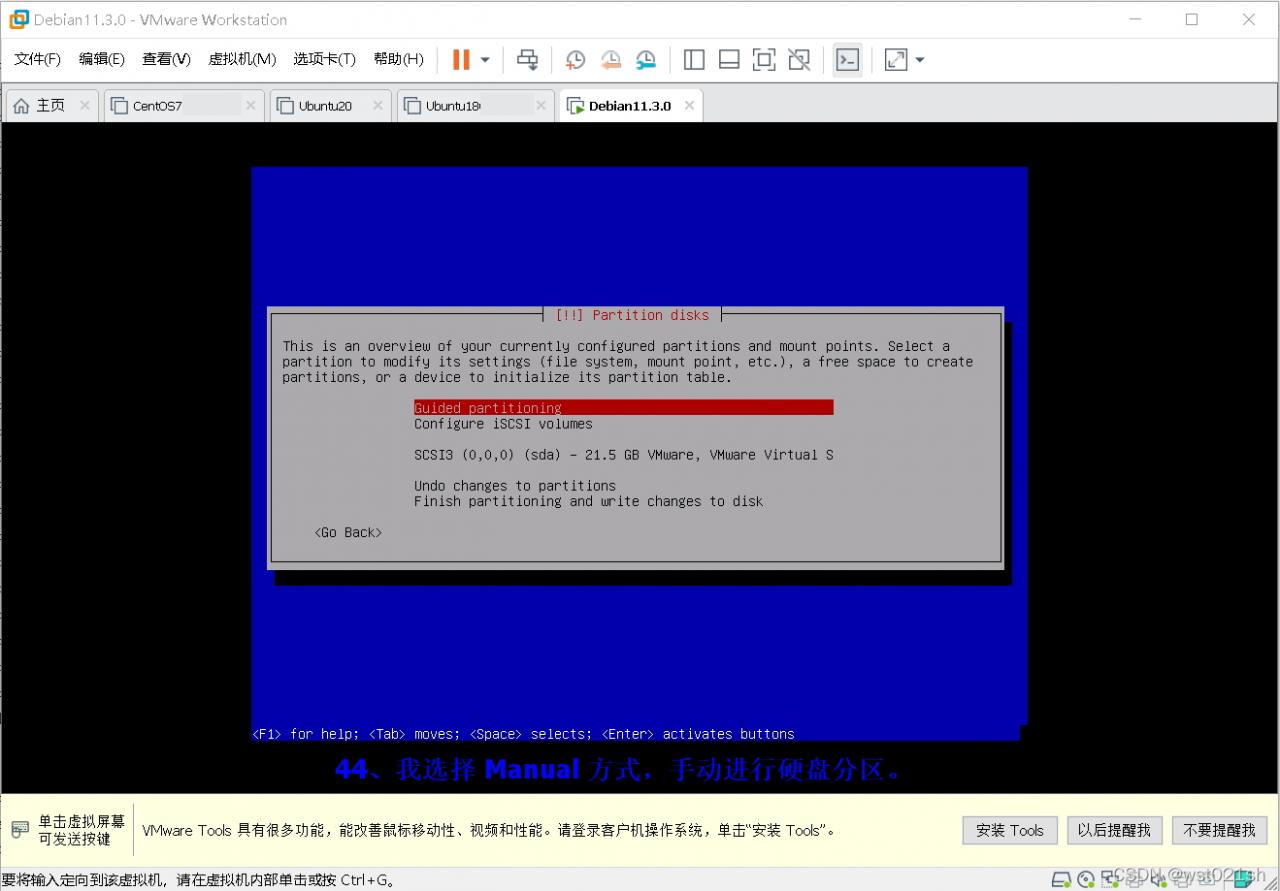Revert the virtual machine to previous snapshot

click(x=611, y=60)
